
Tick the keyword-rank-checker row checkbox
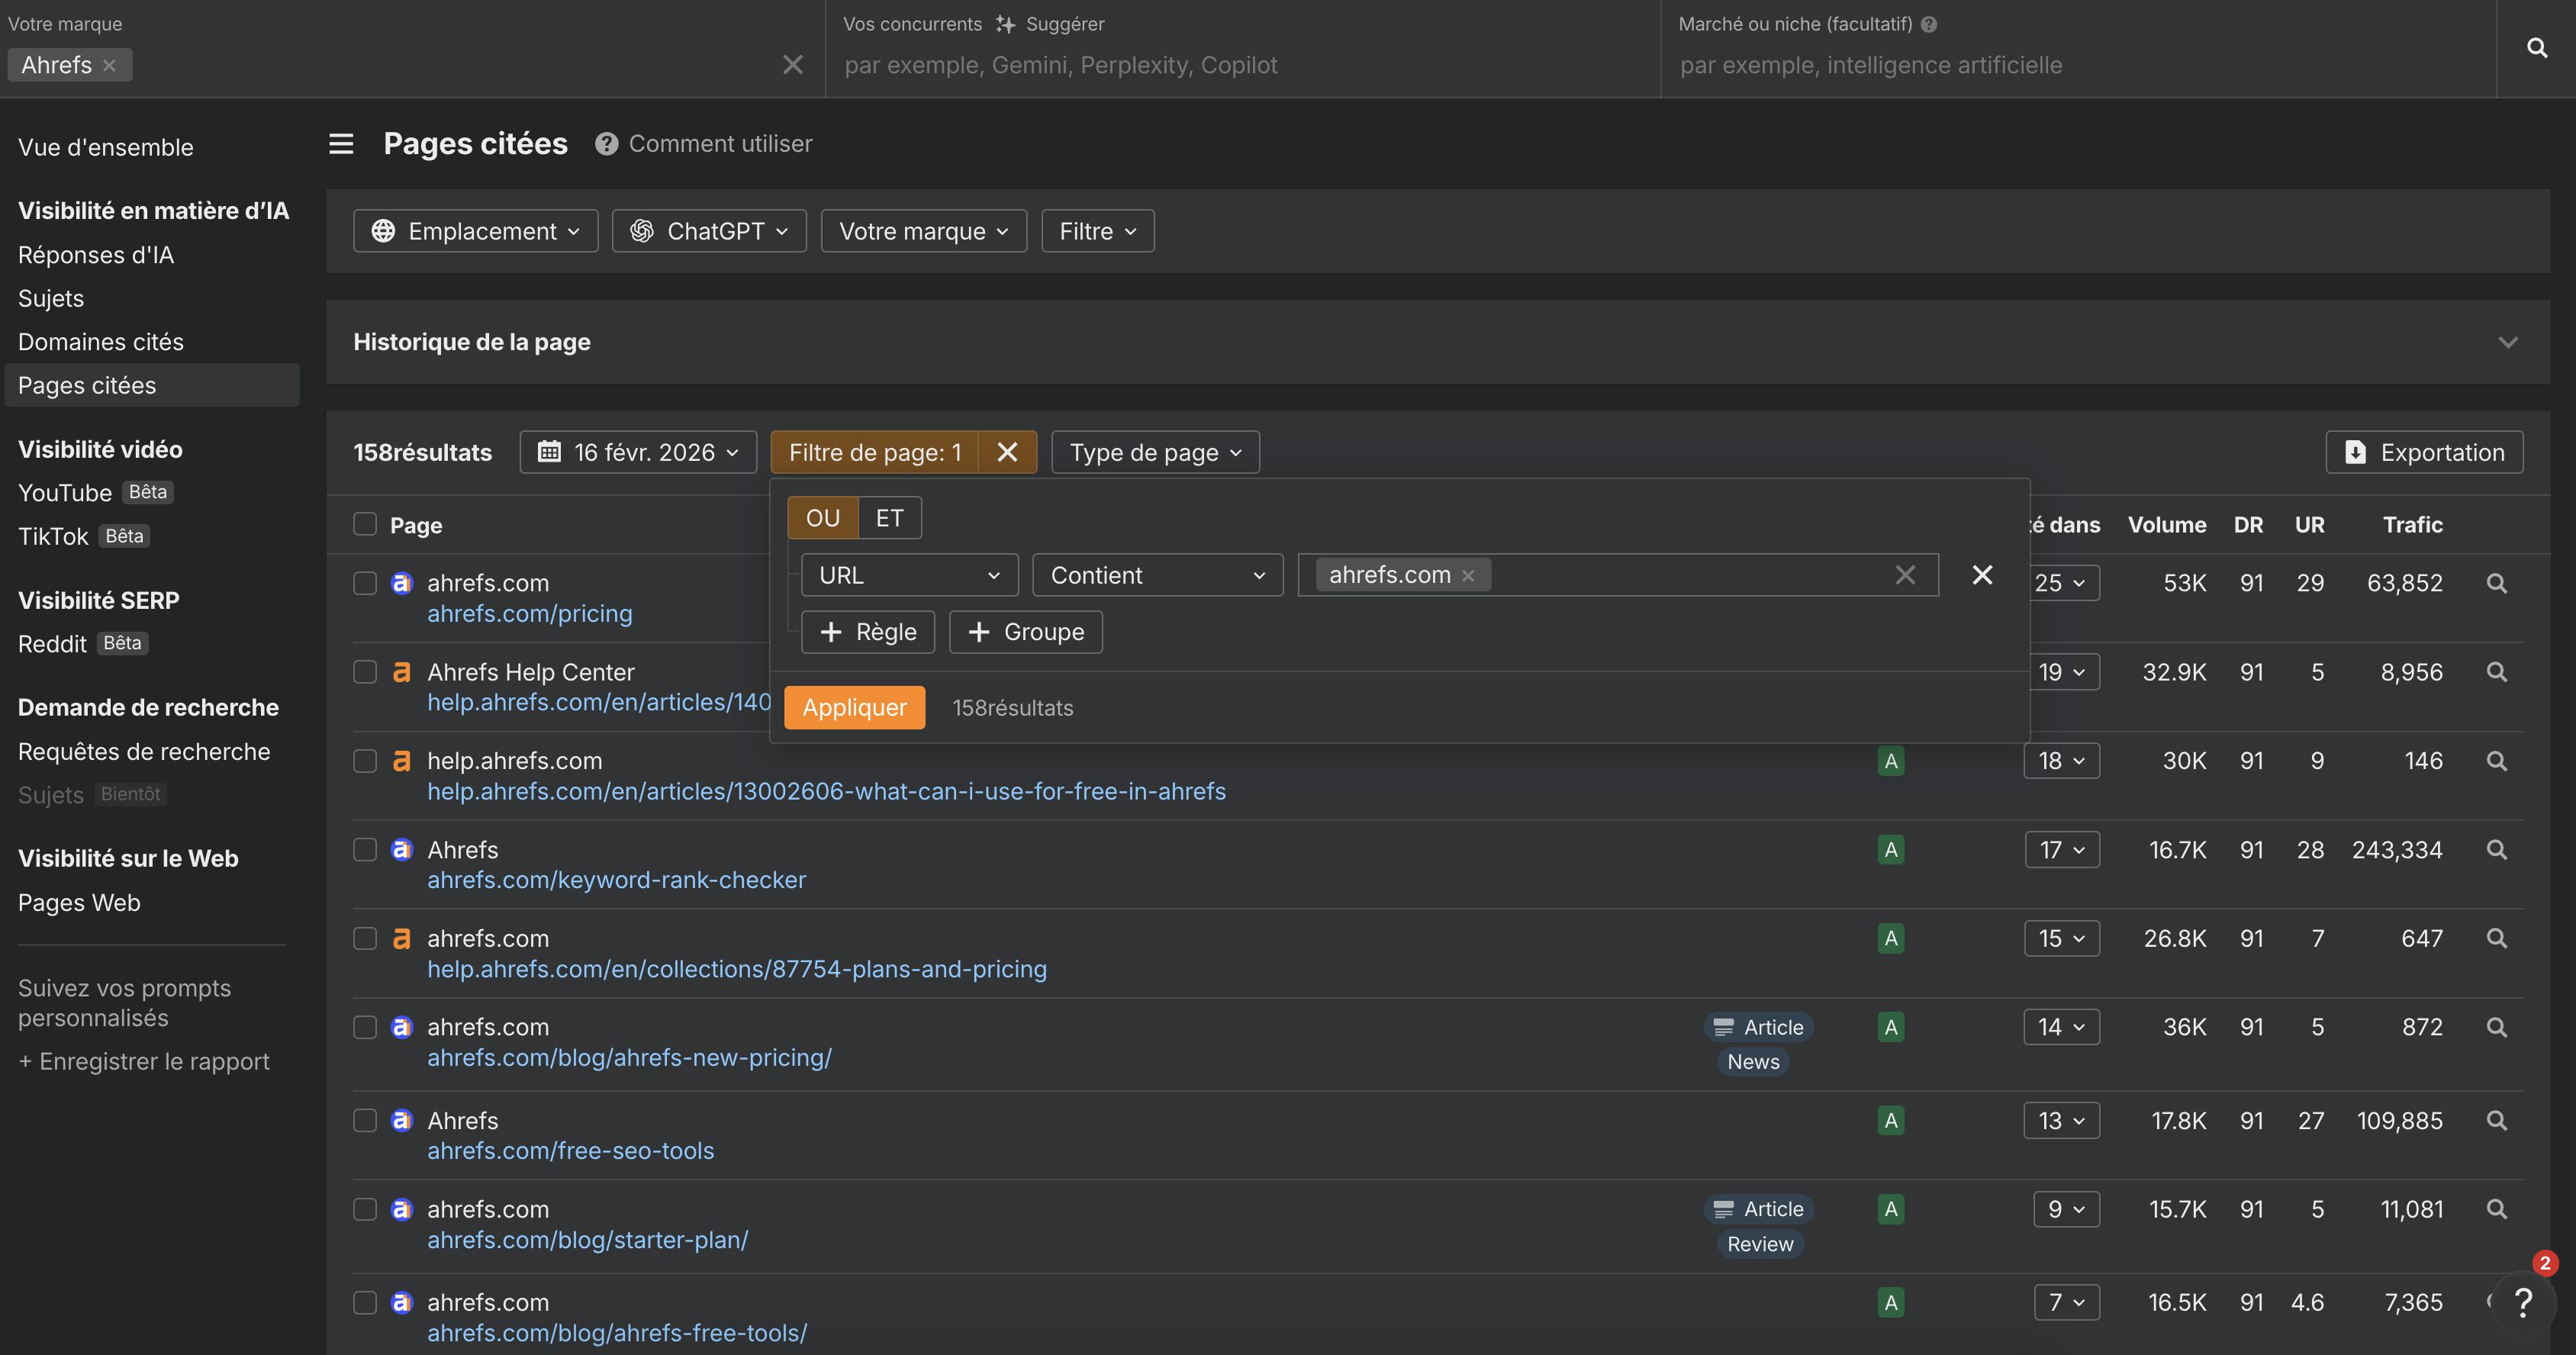pyautogui.click(x=365, y=850)
